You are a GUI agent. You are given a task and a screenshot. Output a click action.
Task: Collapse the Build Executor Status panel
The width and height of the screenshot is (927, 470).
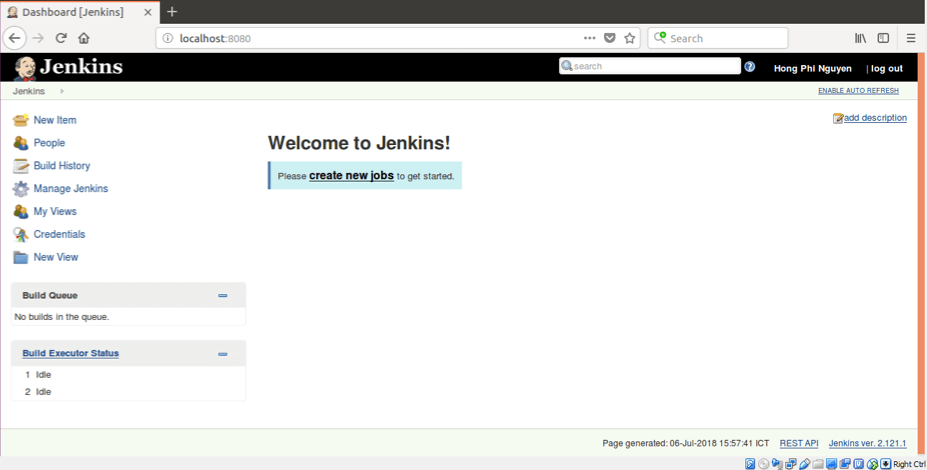222,354
